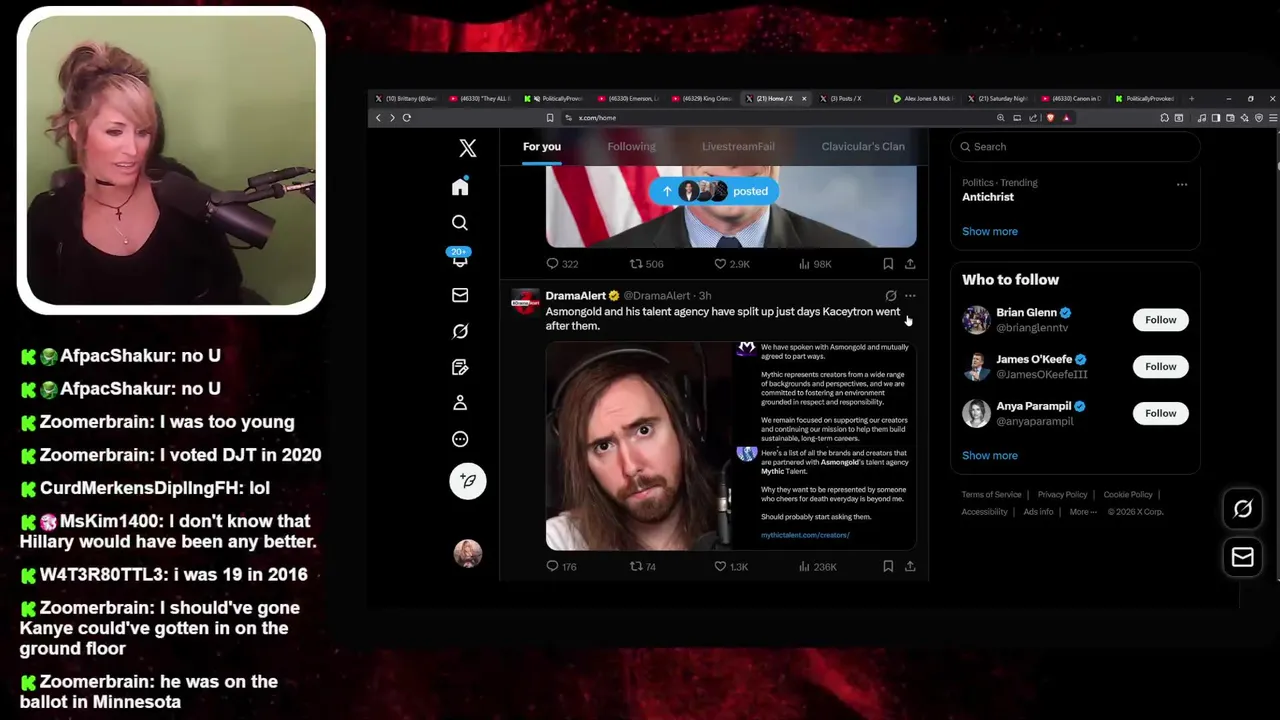Viewport: 1280px width, 720px height.
Task: Switch to Alex Jones & Nick browser tab
Action: [922, 99]
